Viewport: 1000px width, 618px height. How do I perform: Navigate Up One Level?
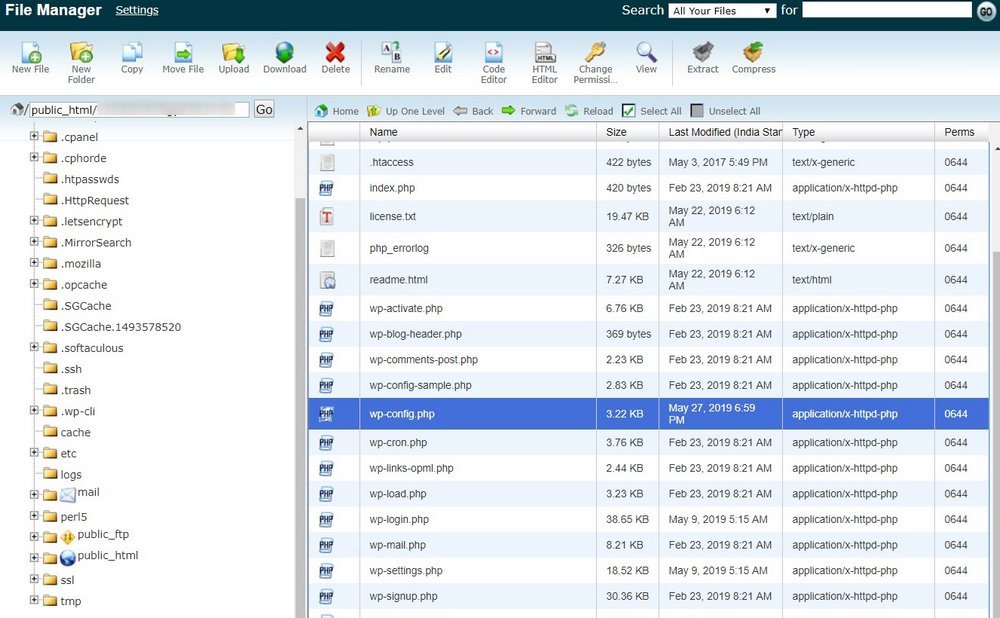406,111
